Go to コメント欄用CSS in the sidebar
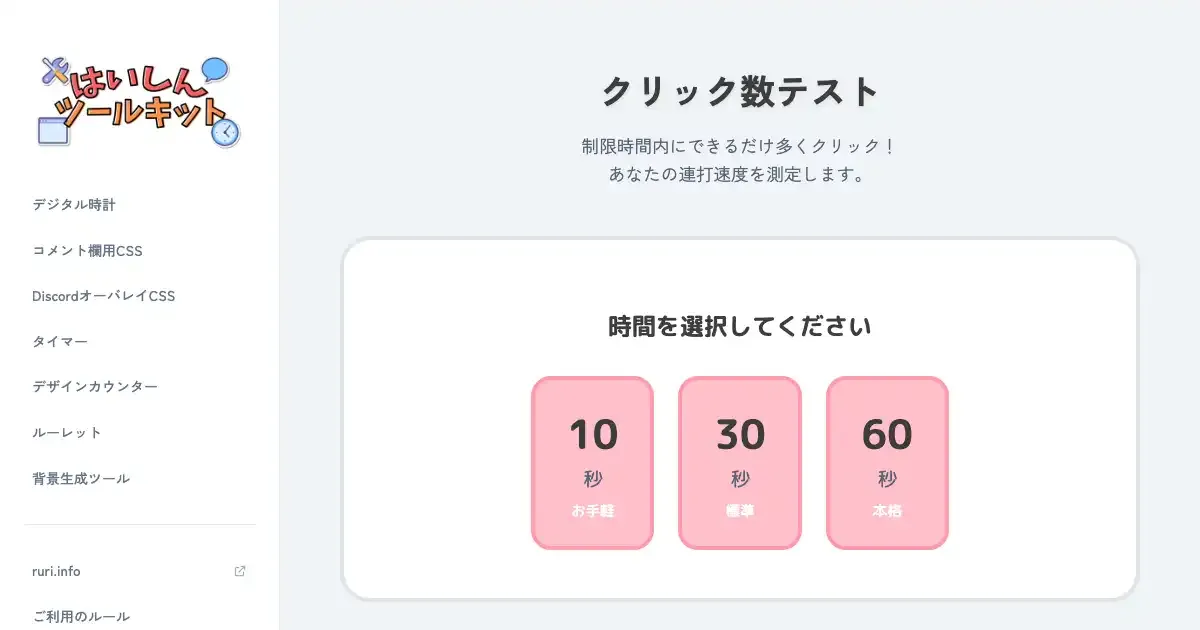The height and width of the screenshot is (630, 1200). pos(87,250)
